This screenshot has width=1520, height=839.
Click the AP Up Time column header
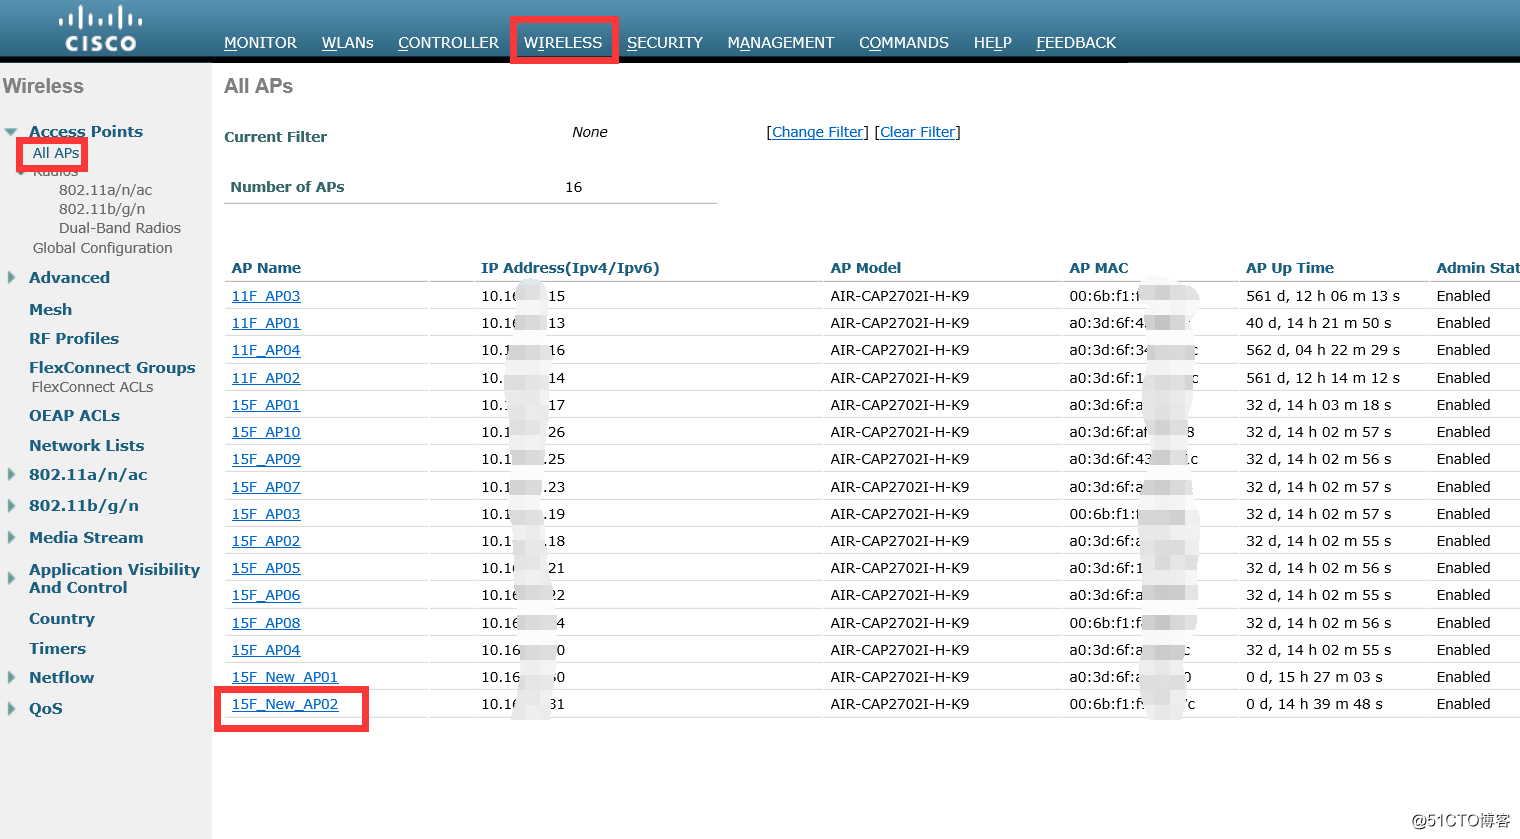click(x=1290, y=268)
